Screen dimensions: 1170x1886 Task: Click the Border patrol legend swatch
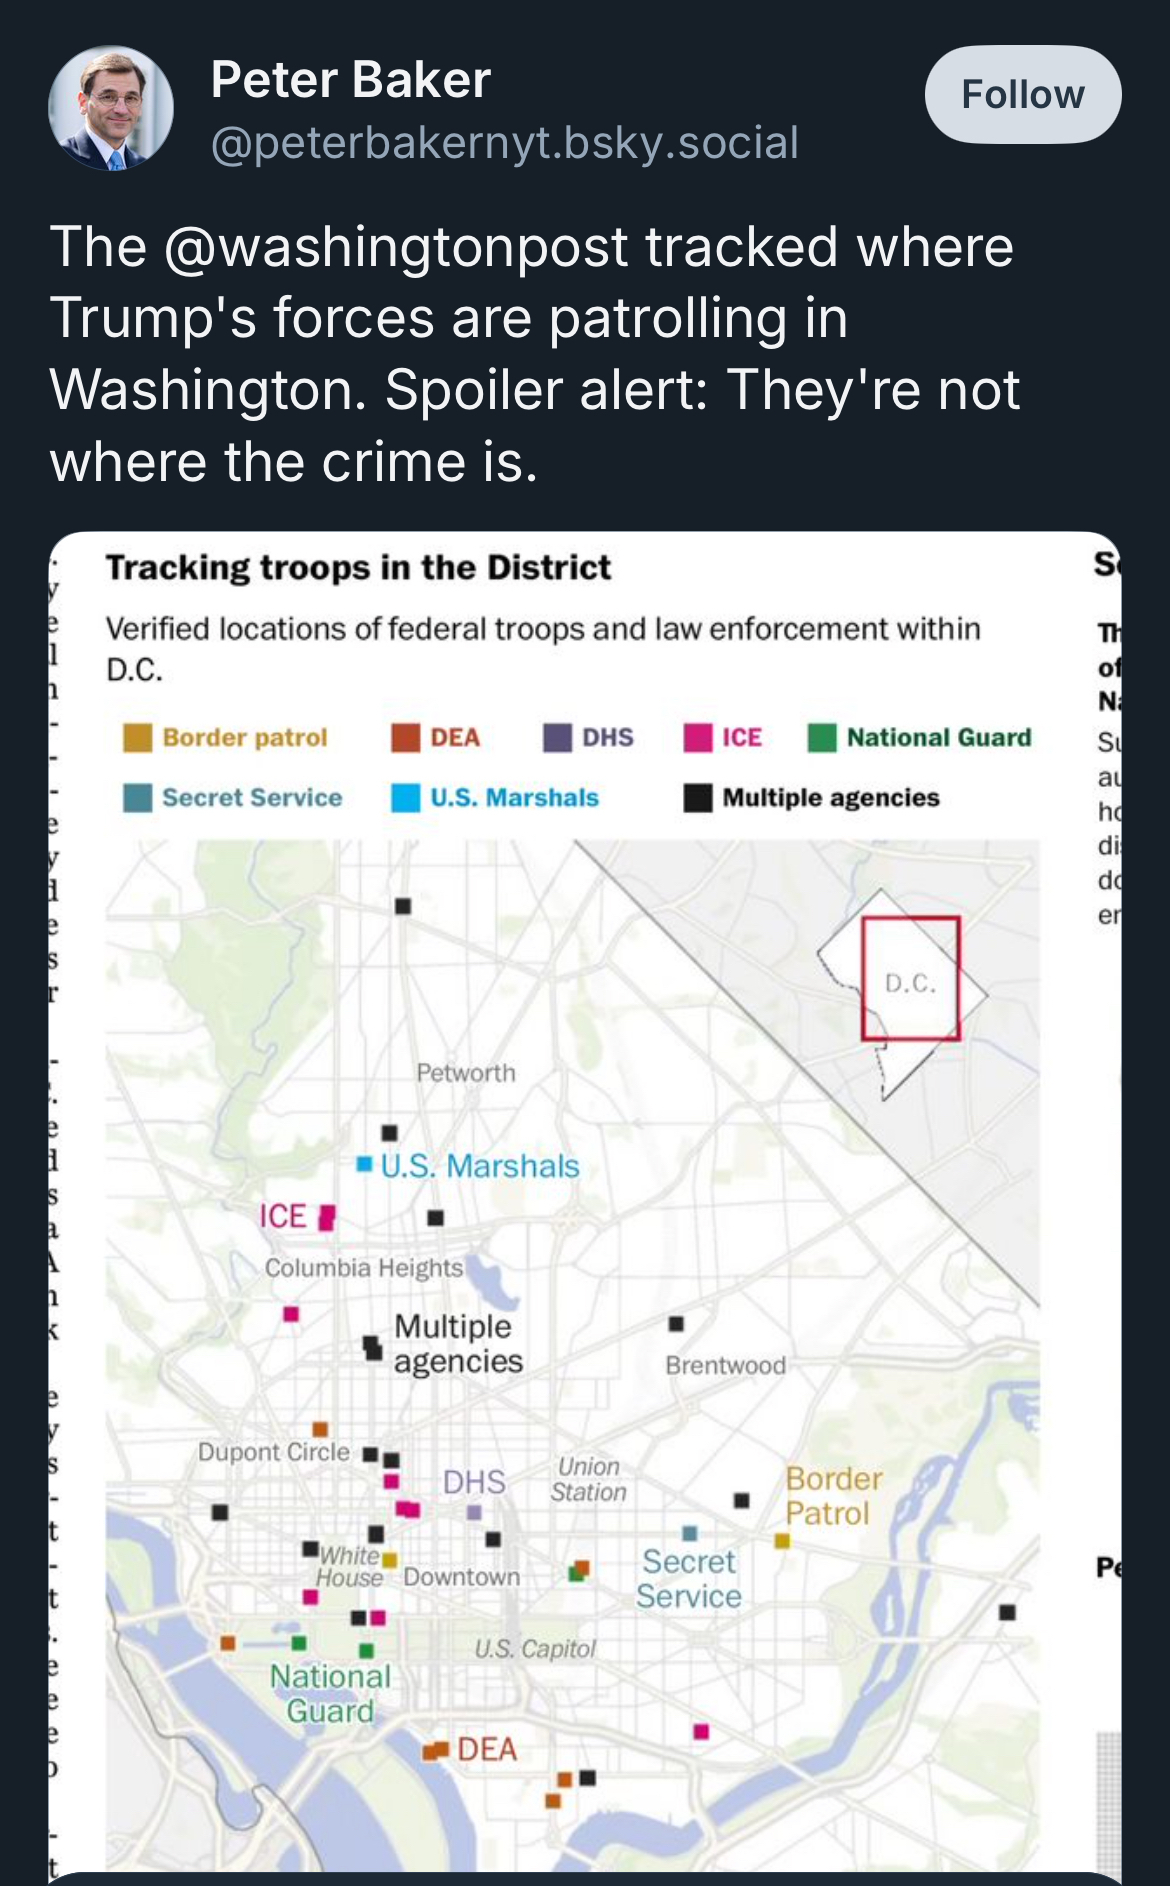[x=137, y=737]
